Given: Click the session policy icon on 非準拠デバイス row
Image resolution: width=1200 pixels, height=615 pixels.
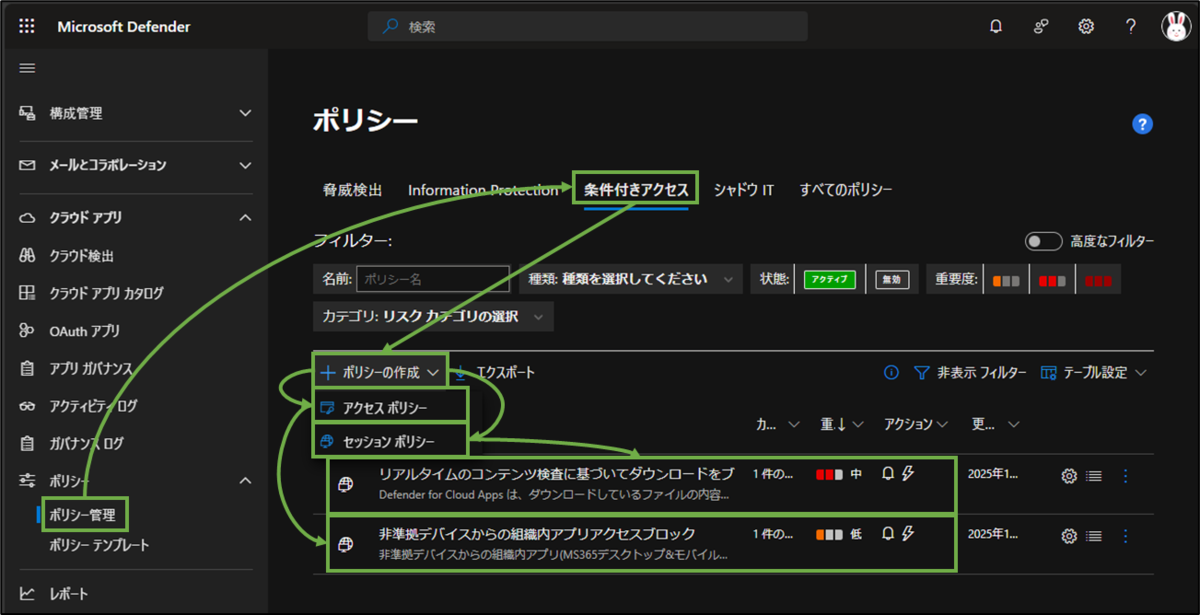Looking at the screenshot, I should pyautogui.click(x=346, y=544).
